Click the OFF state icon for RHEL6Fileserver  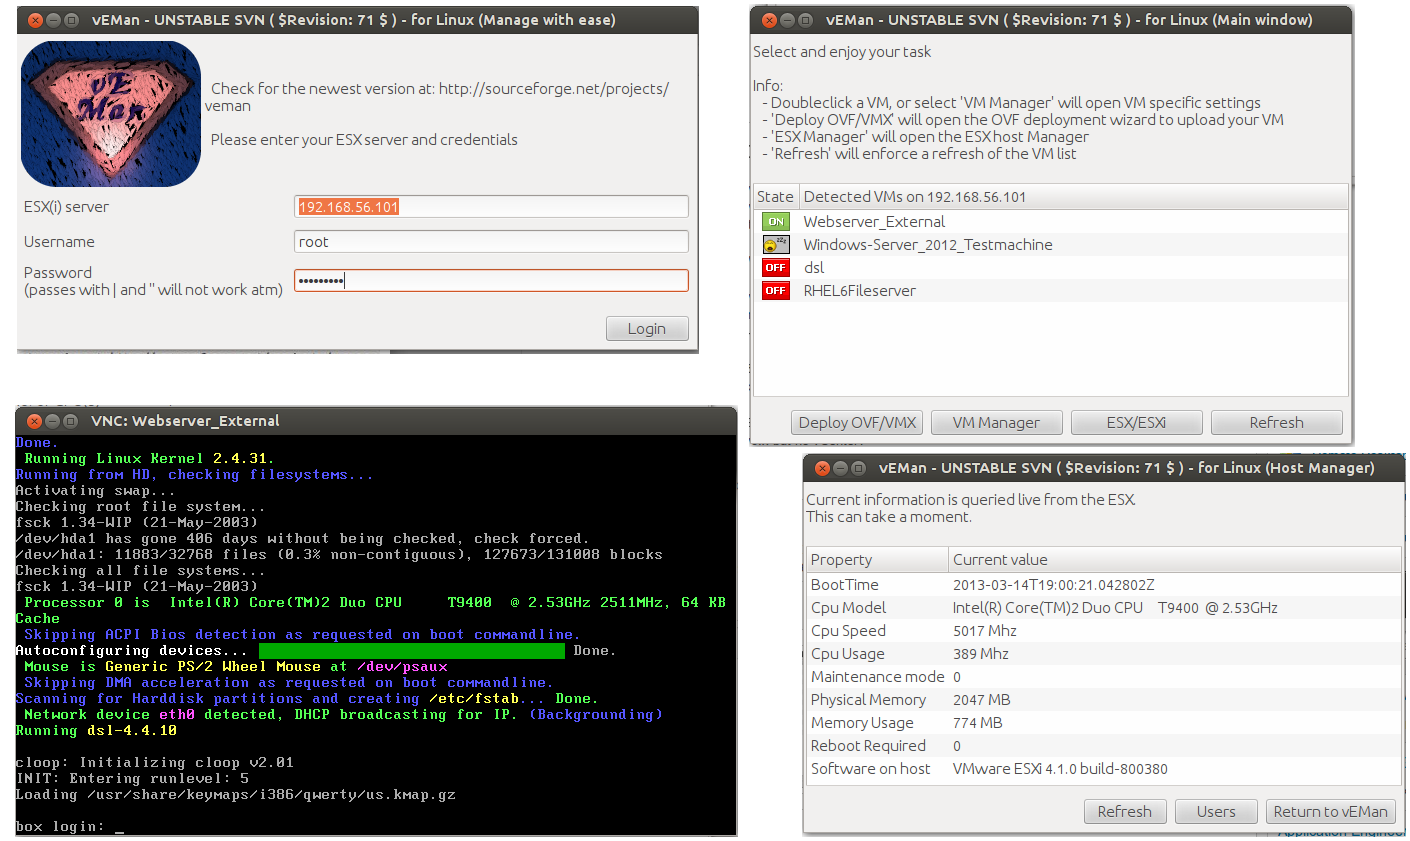tap(775, 290)
